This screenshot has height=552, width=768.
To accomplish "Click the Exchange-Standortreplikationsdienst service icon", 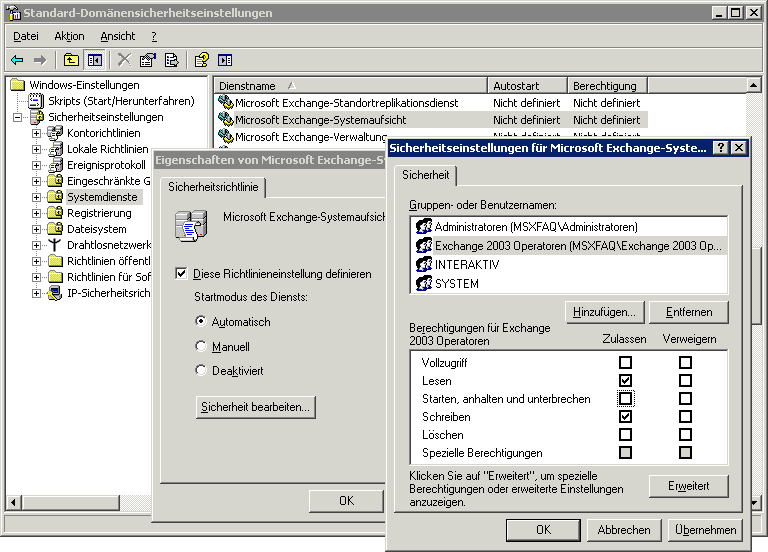I will 225,102.
